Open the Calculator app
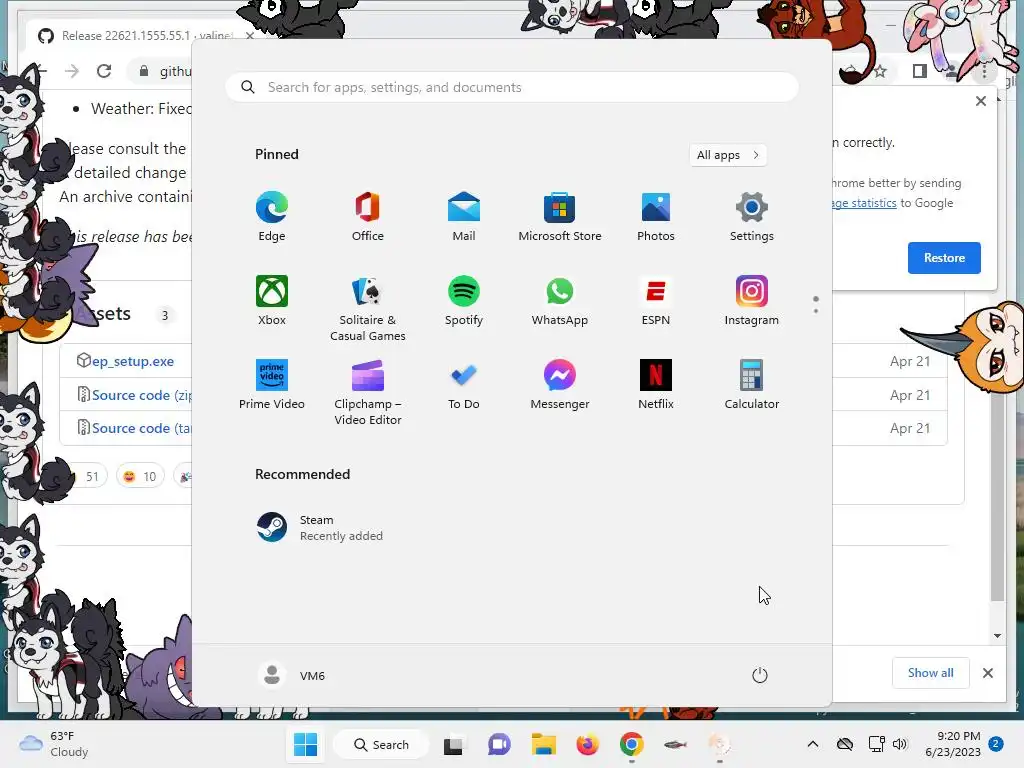Viewport: 1024px width, 768px height. 752,385
